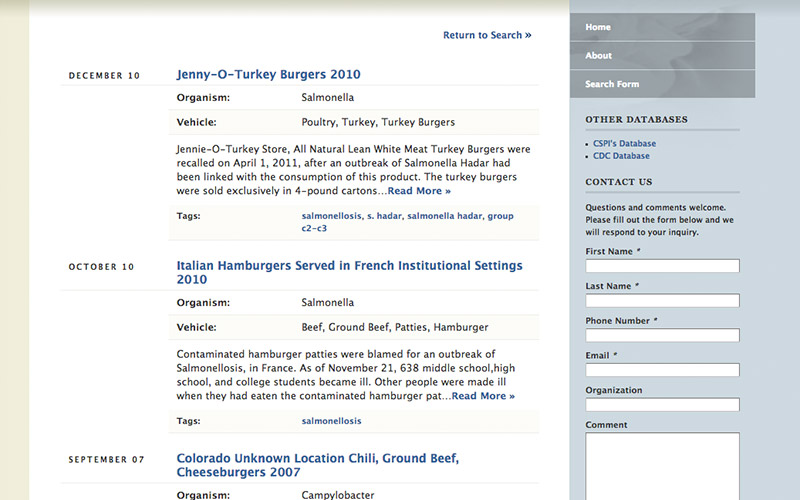This screenshot has height=500, width=800.
Task: Open the CSPI's Database link
Action: pos(624,143)
